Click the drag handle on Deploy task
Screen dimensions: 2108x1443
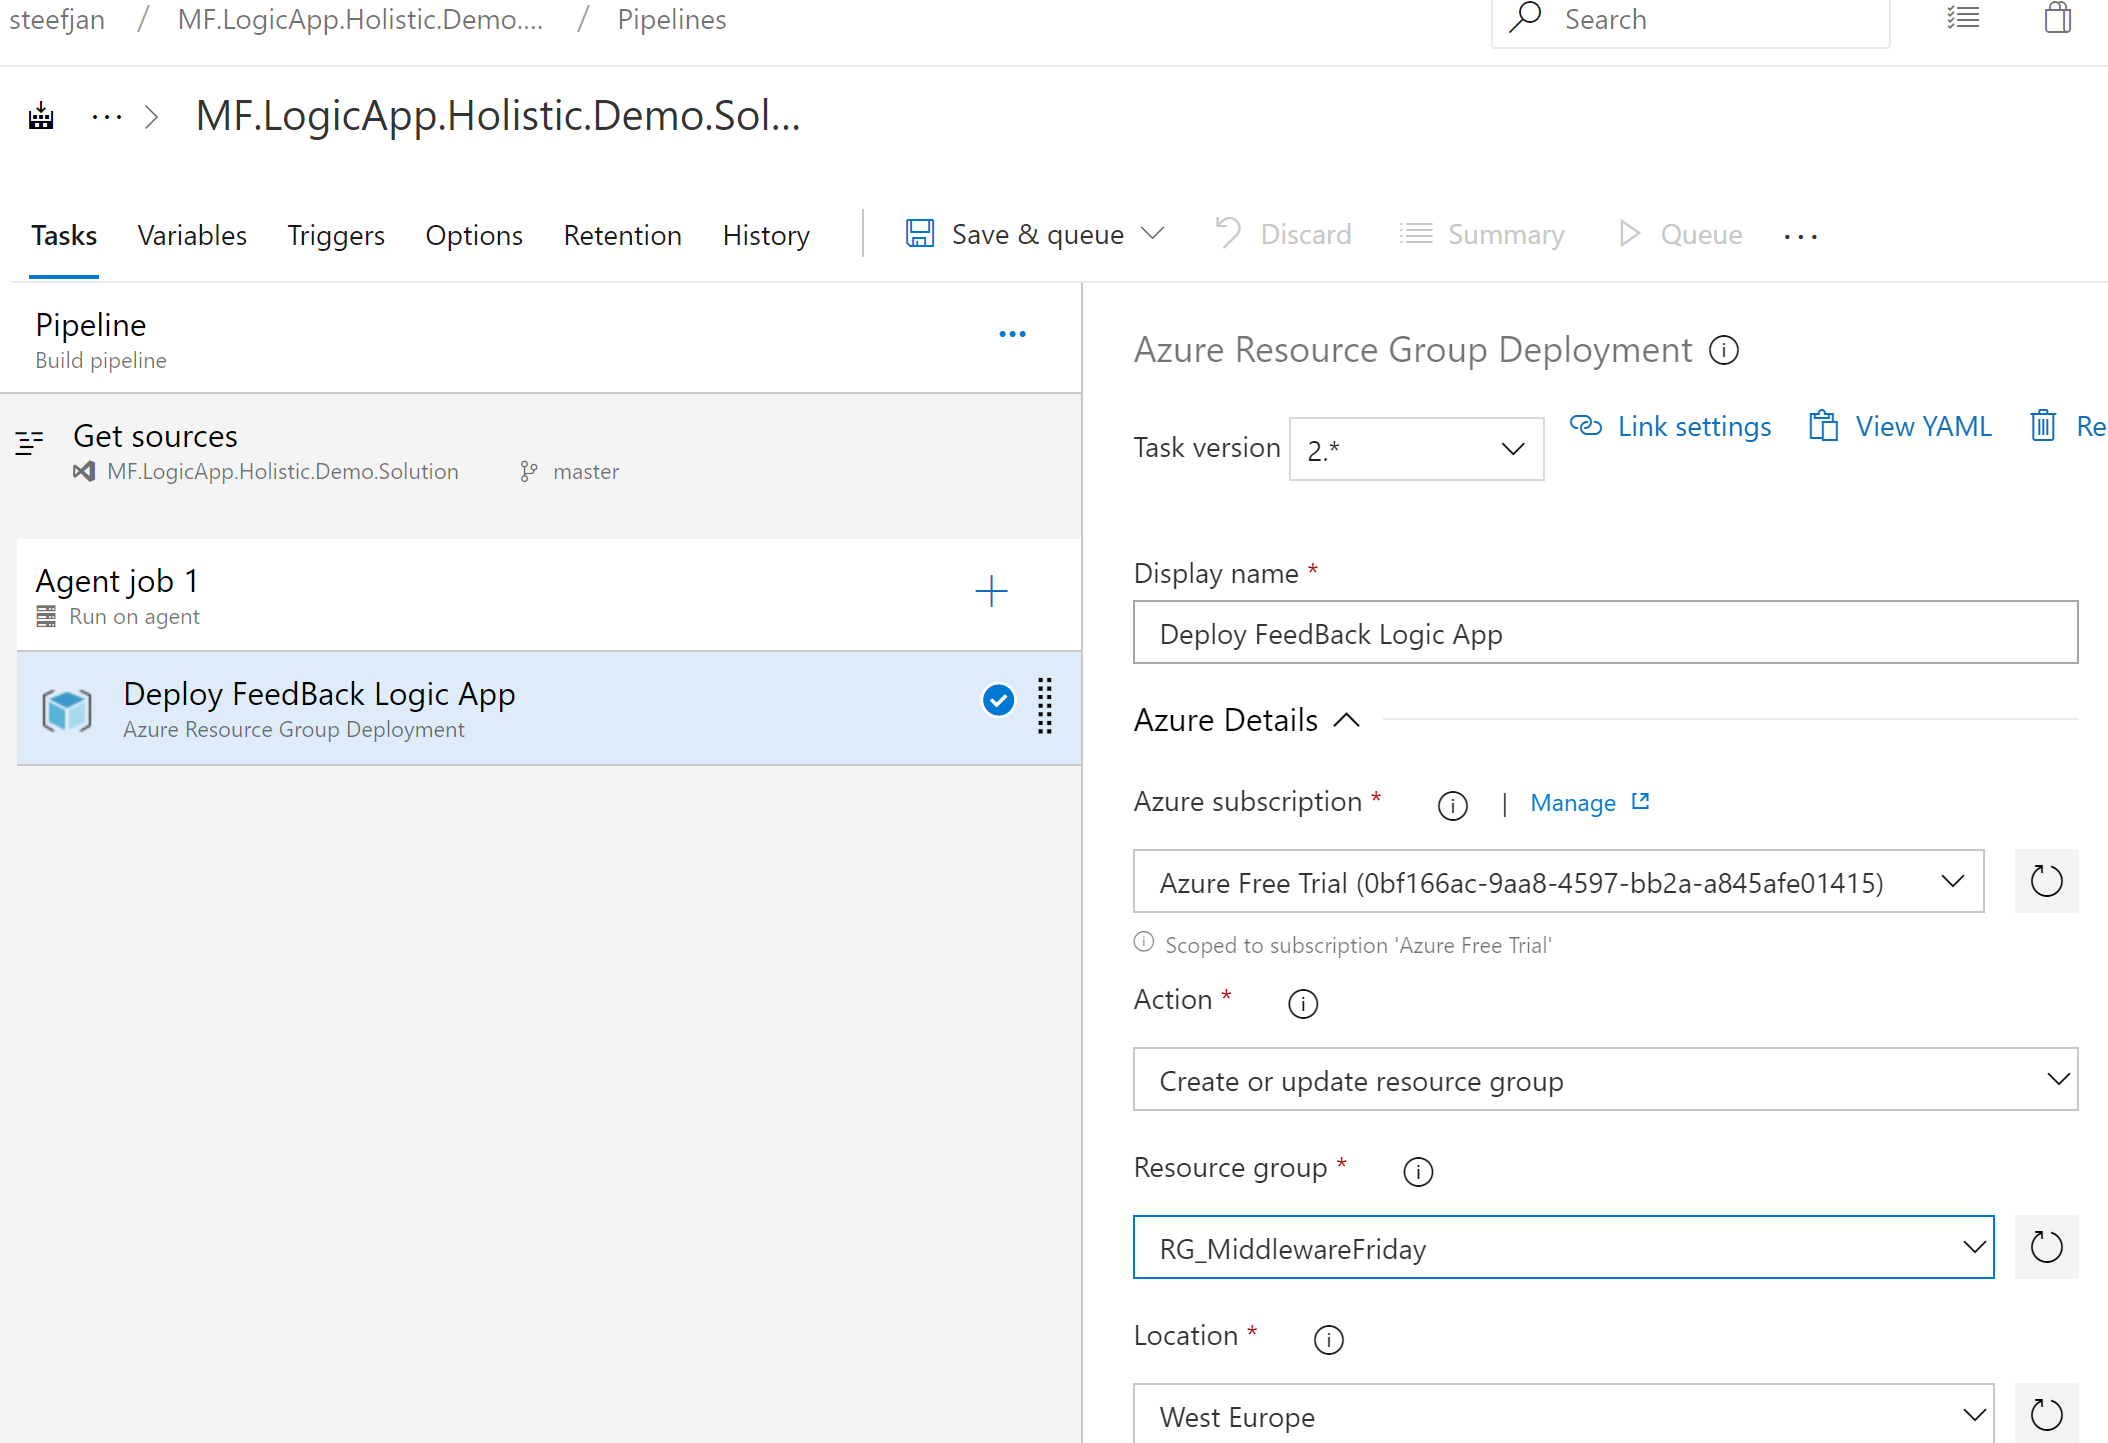click(x=1045, y=707)
